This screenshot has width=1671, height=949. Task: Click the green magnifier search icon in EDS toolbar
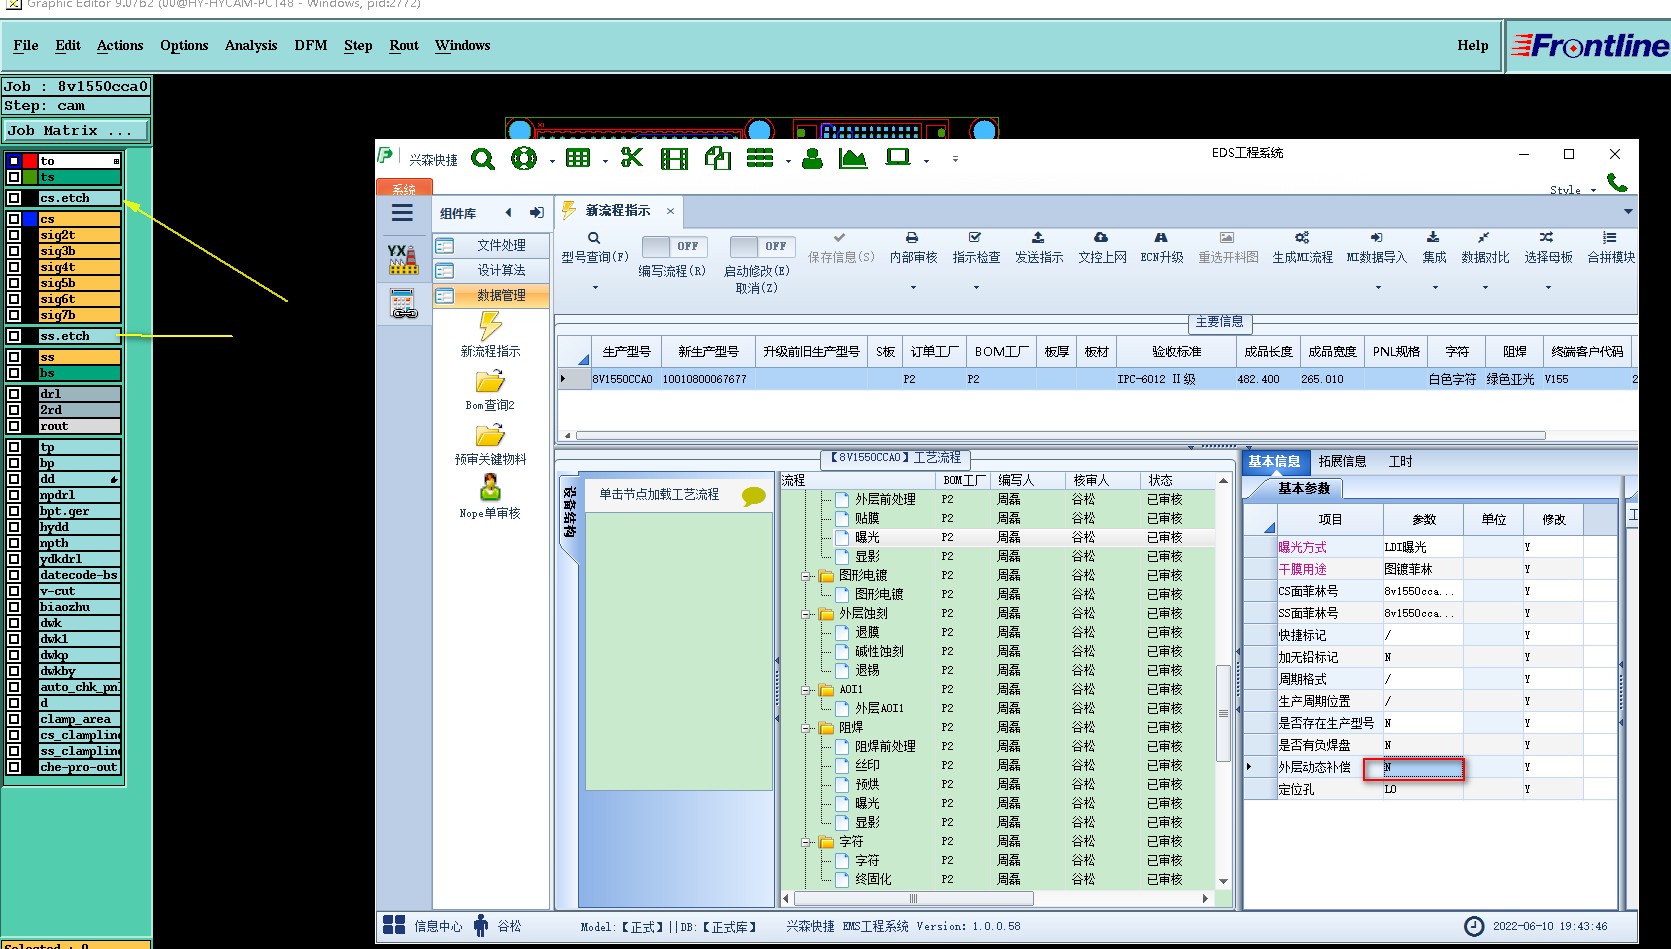pos(483,159)
